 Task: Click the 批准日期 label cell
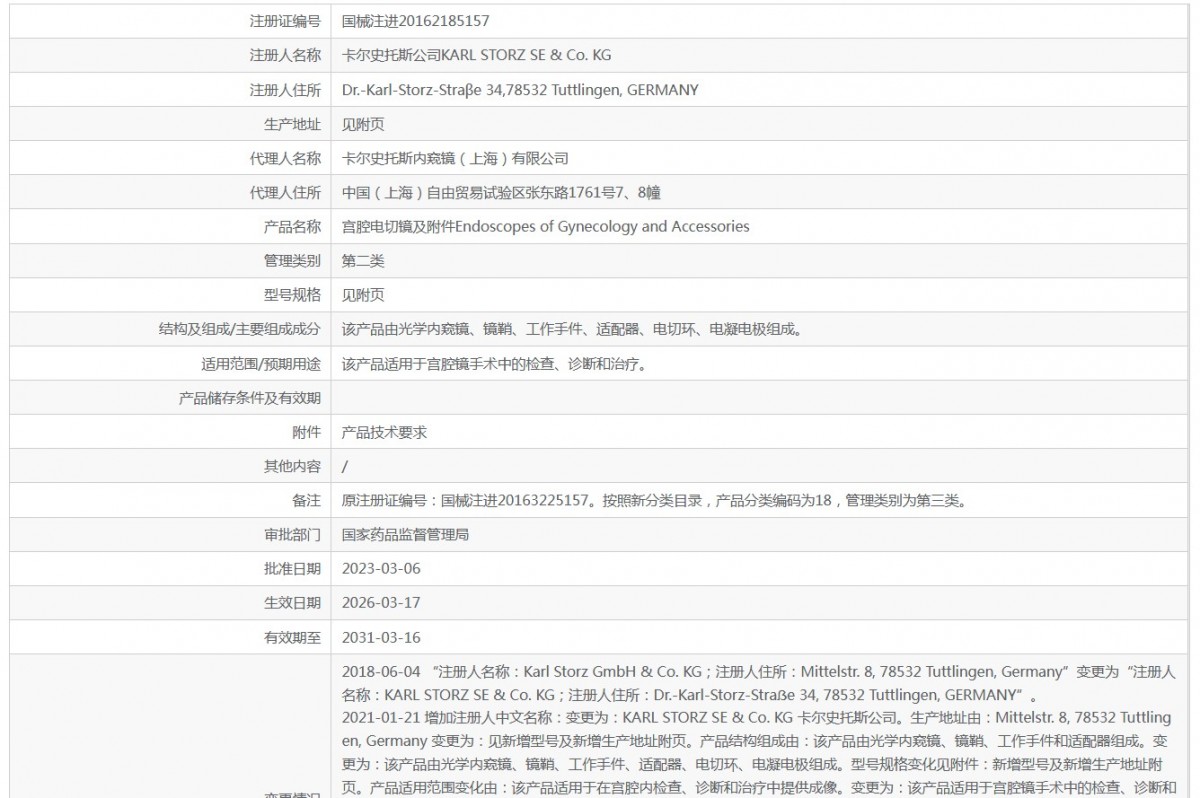click(171, 569)
